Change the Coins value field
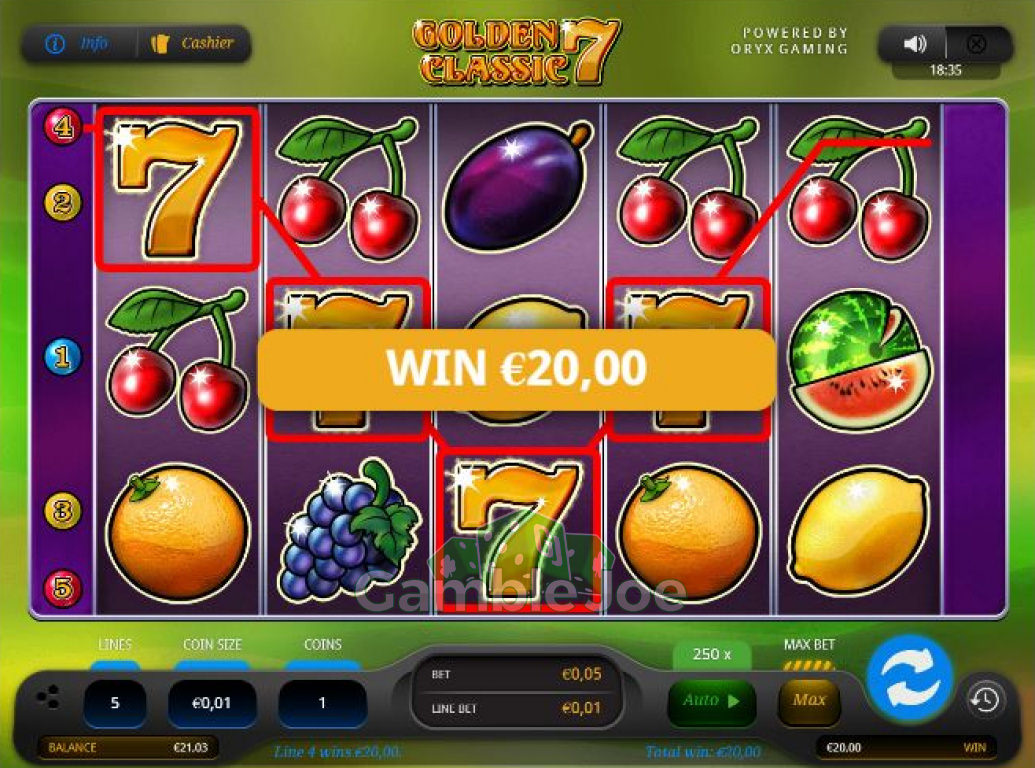This screenshot has height=768, width=1035. tap(322, 703)
